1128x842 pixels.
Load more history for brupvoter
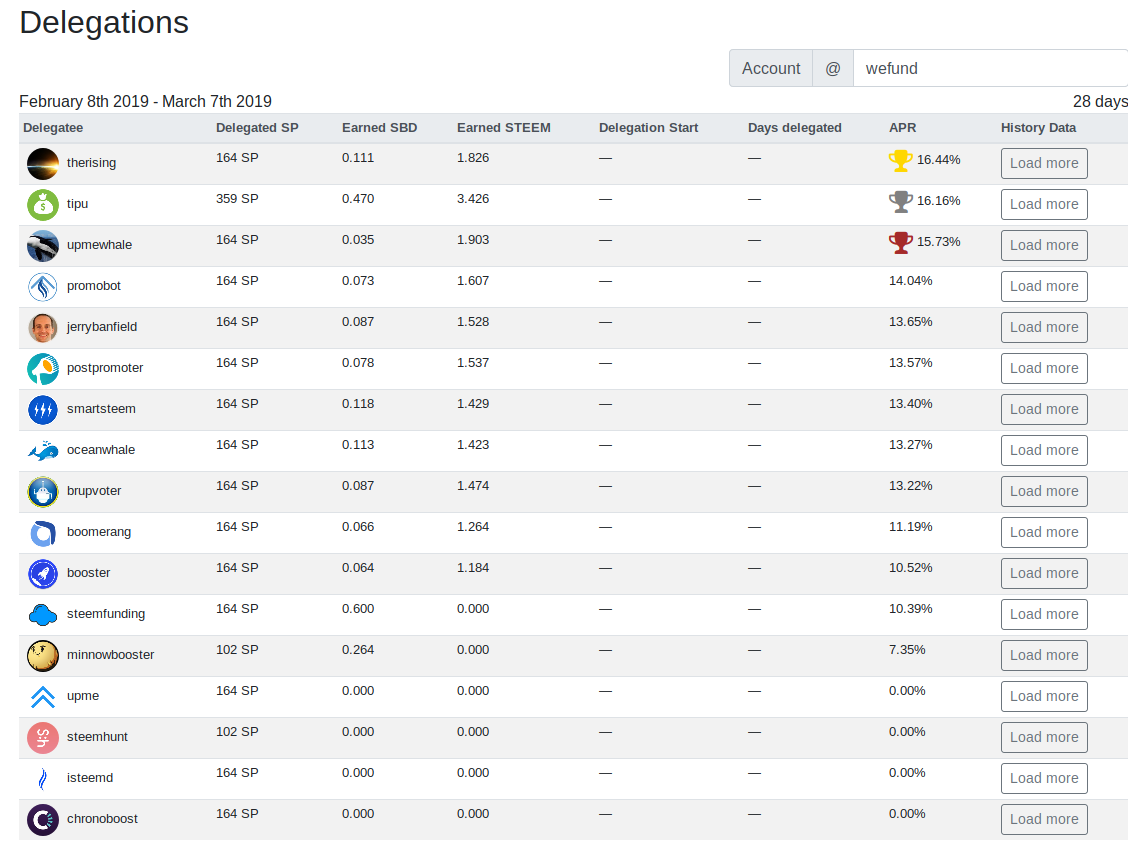(x=1044, y=492)
